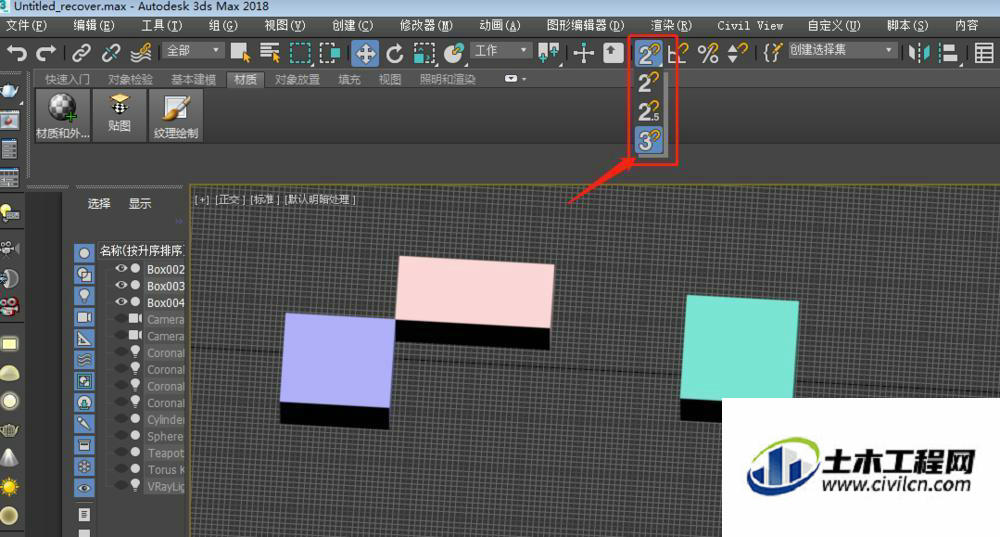The width and height of the screenshot is (1000, 537).
Task: Toggle the cameras filter in scene explorer
Action: click(x=84, y=317)
